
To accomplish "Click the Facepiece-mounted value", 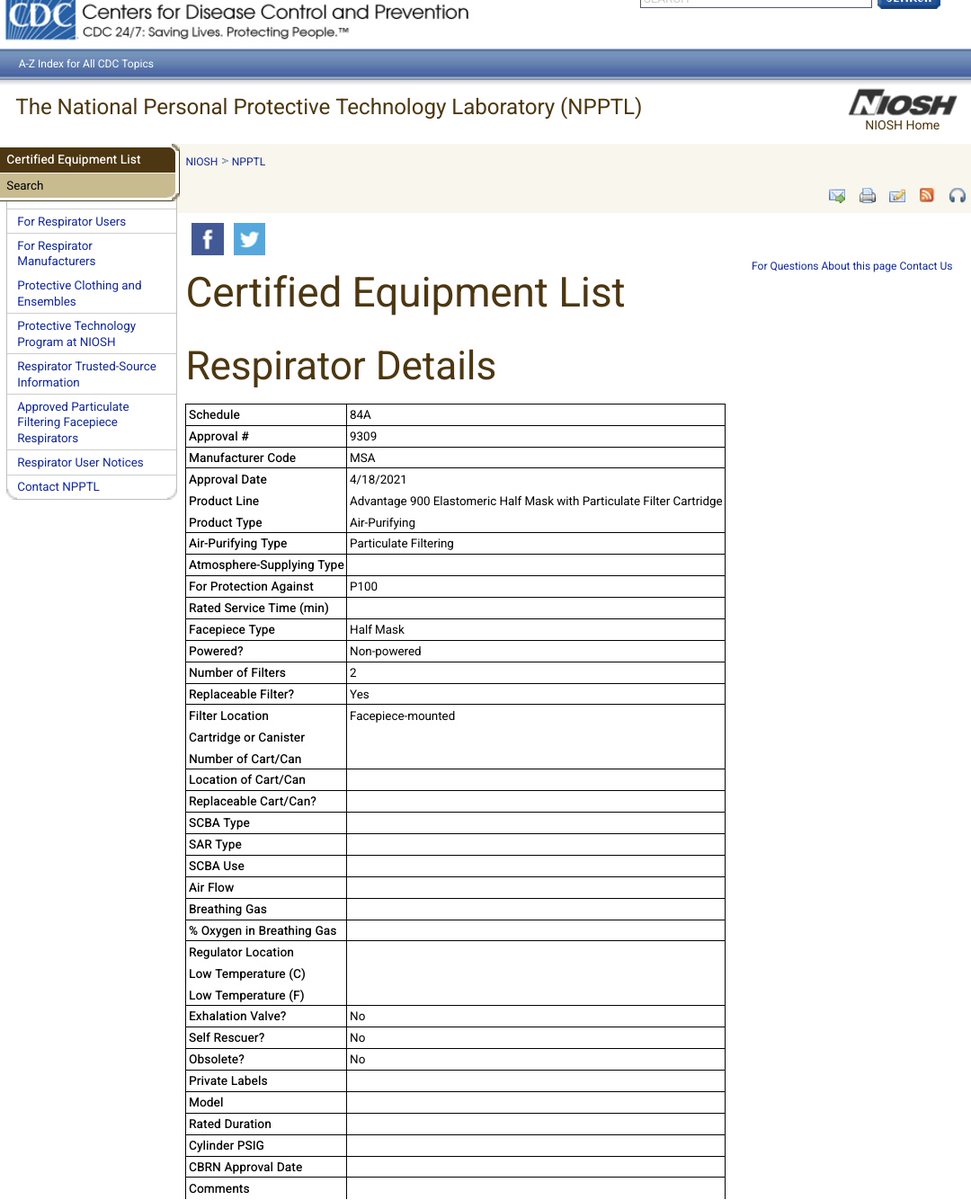I will (402, 716).
